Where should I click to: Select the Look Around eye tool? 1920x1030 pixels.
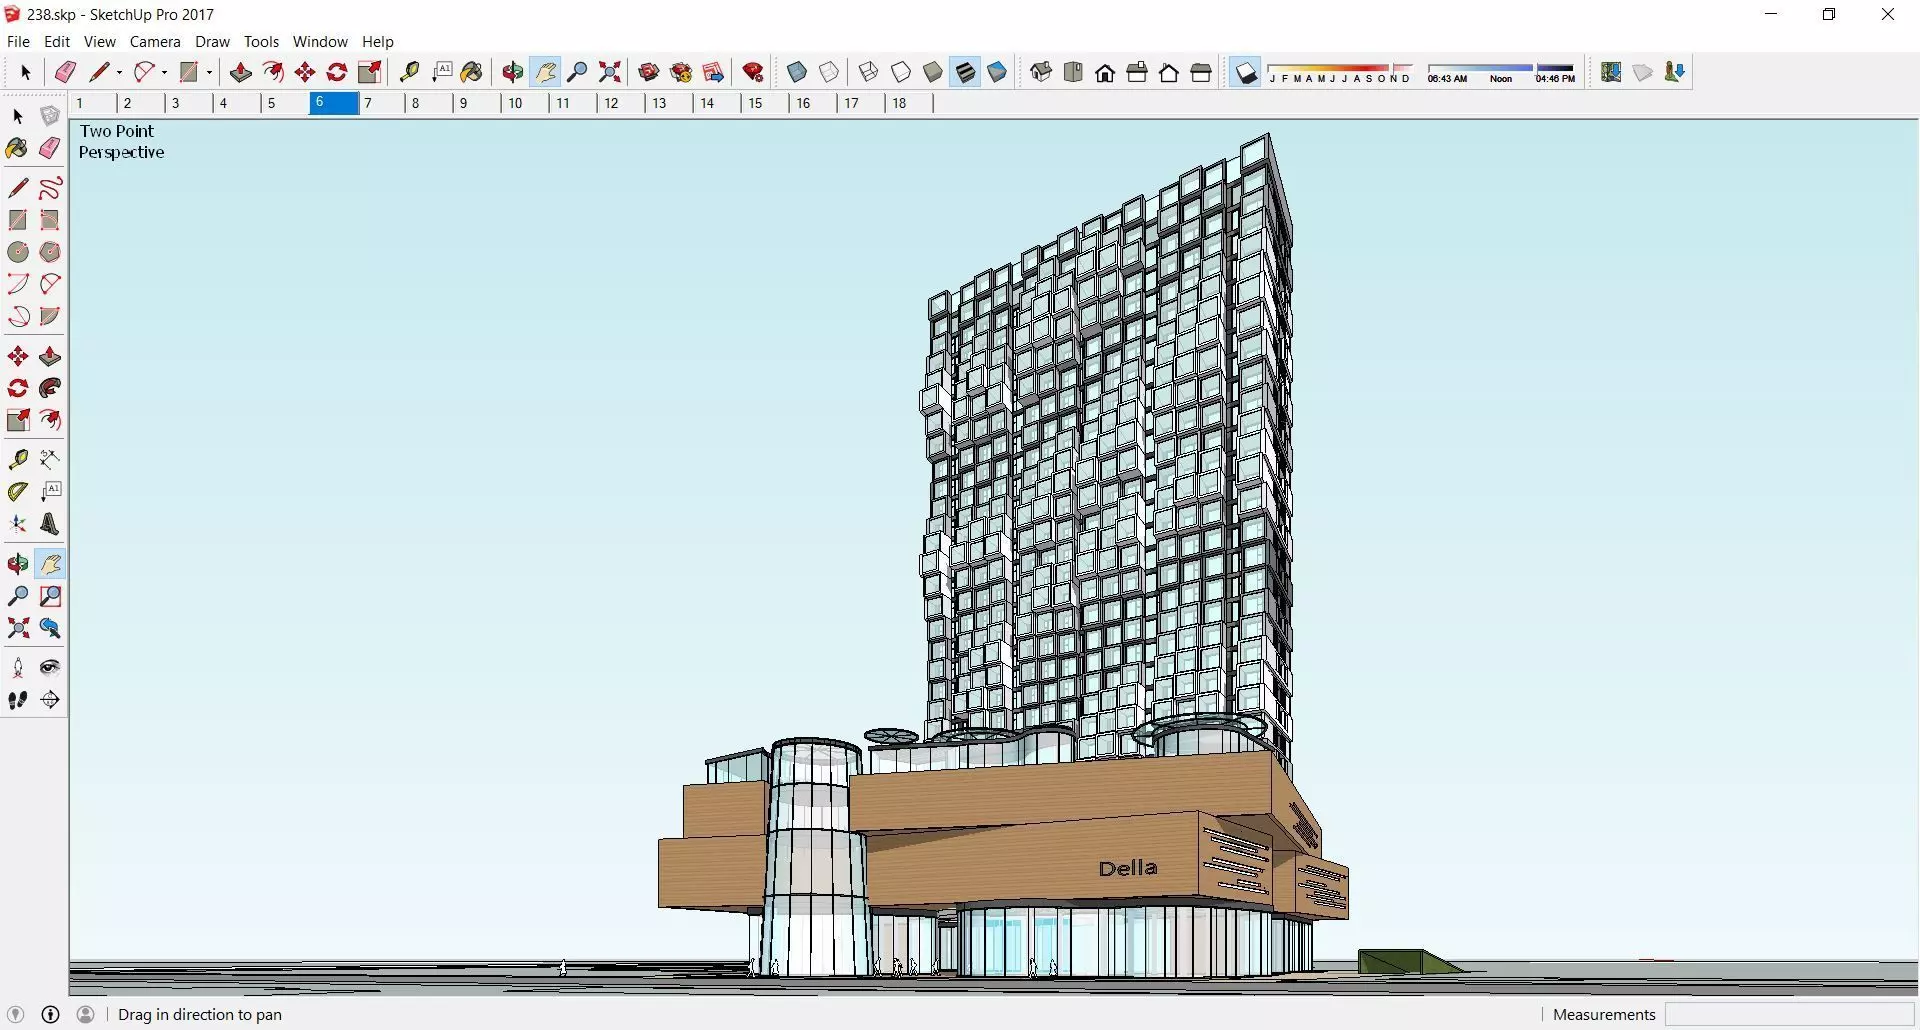click(x=50, y=668)
